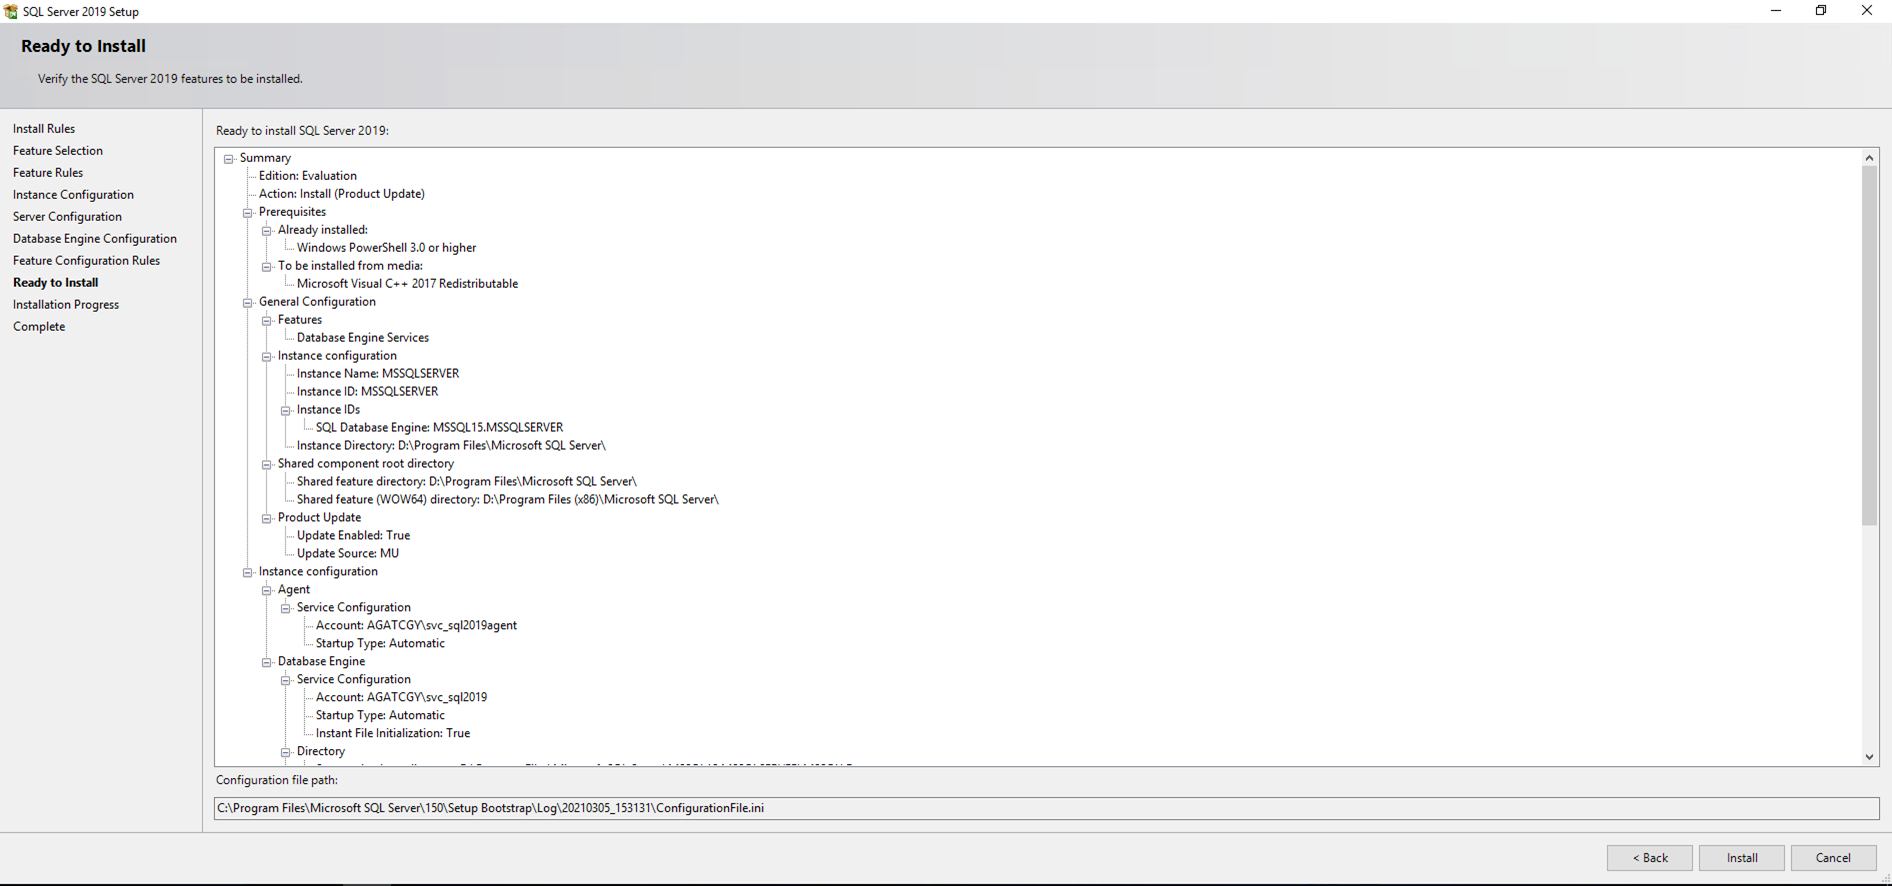
Task: Collapse the General Configuration node
Action: (248, 302)
